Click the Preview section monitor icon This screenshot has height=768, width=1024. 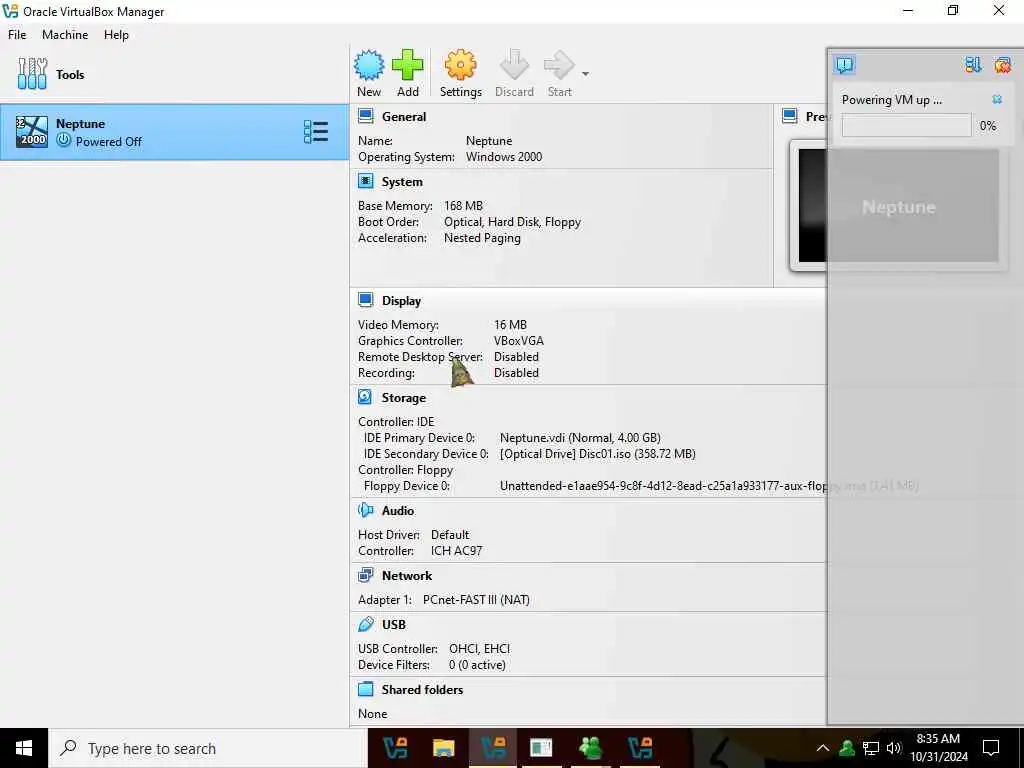[x=790, y=116]
